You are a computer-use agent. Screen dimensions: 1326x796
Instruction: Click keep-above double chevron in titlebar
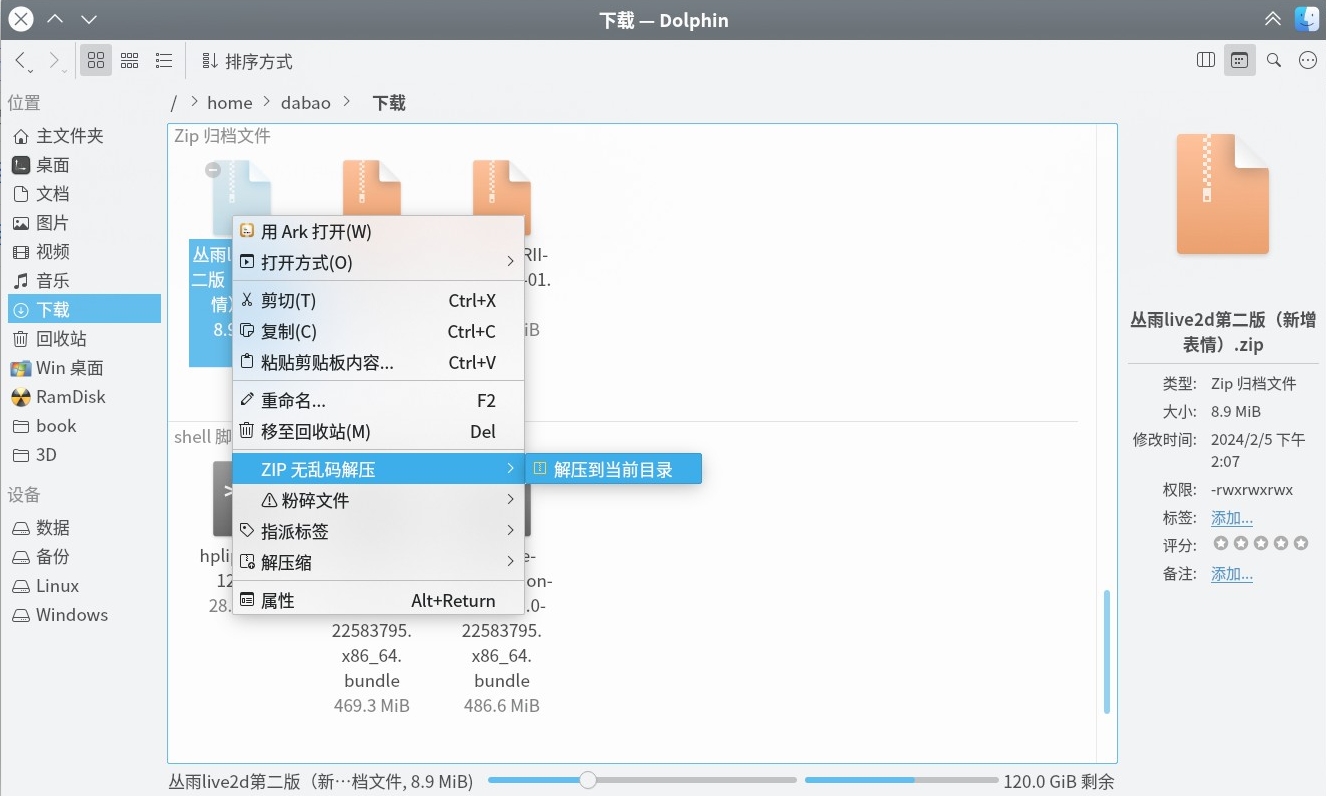(1272, 19)
